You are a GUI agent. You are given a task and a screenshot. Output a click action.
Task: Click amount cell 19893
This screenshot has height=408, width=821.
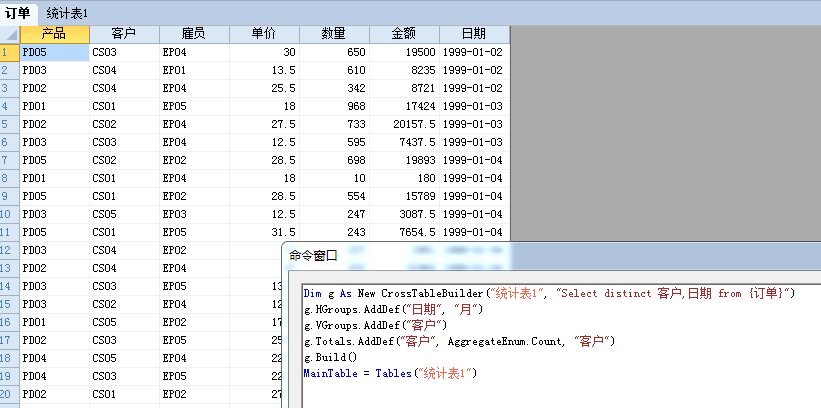(x=404, y=160)
